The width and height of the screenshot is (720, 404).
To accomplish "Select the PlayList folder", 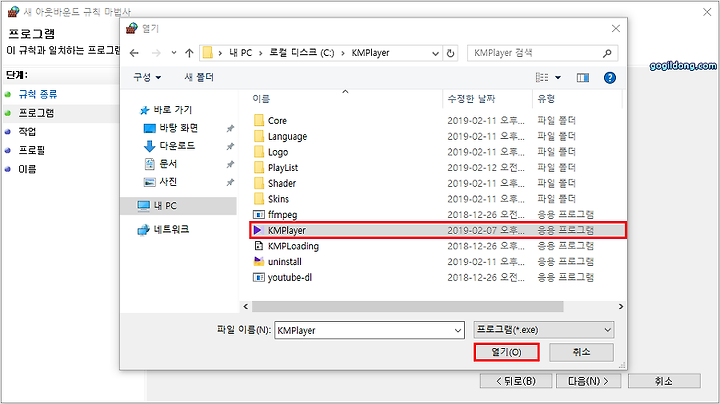I will [x=283, y=168].
